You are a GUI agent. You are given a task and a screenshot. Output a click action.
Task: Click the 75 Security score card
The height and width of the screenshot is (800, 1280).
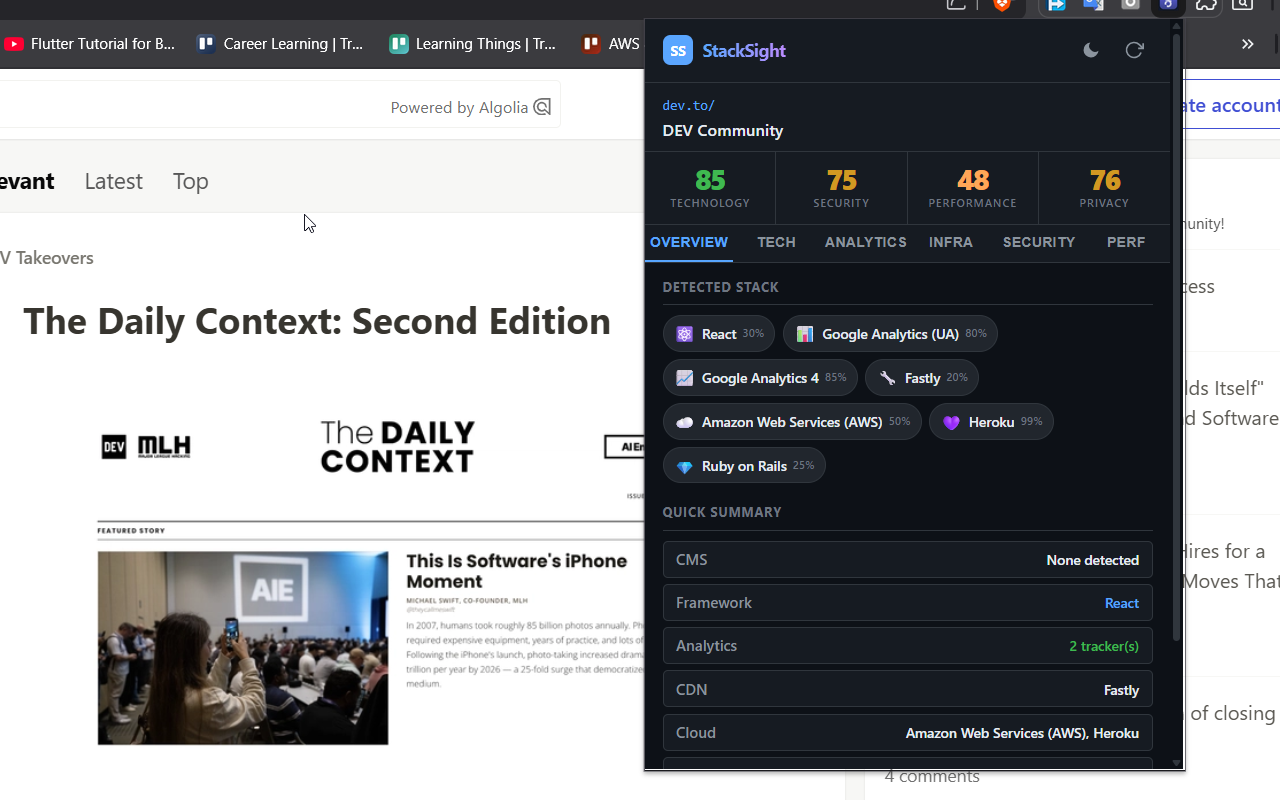(x=841, y=188)
